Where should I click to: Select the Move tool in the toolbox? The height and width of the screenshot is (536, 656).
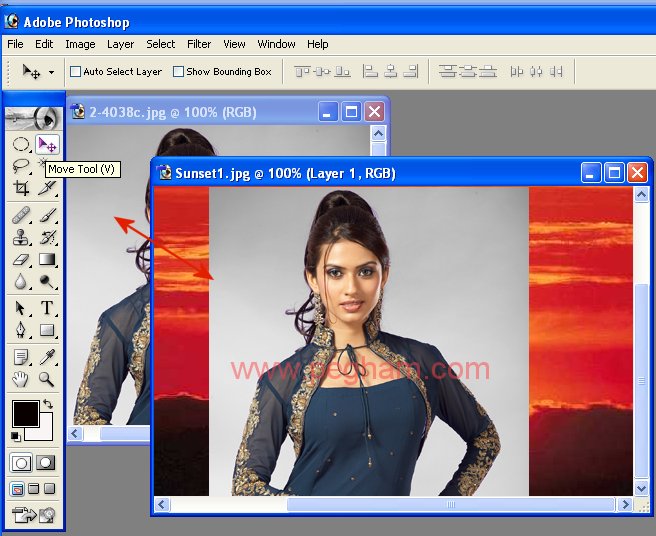point(47,144)
